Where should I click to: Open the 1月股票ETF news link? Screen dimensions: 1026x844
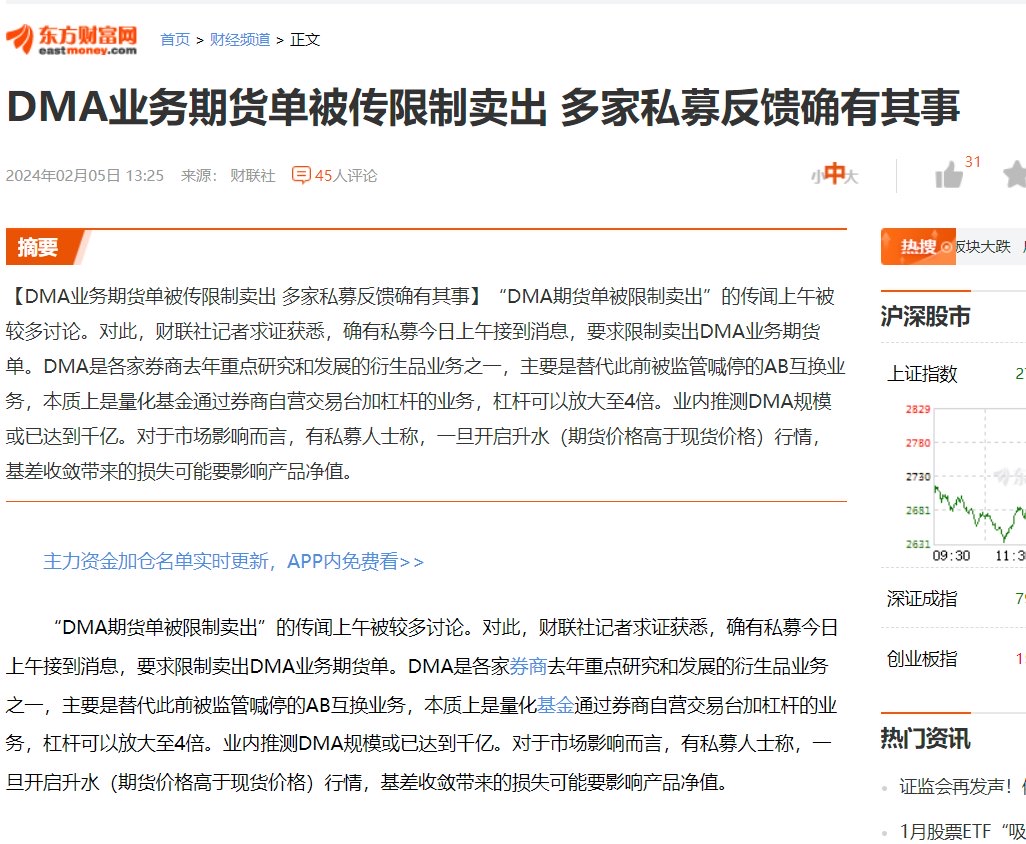click(x=962, y=832)
